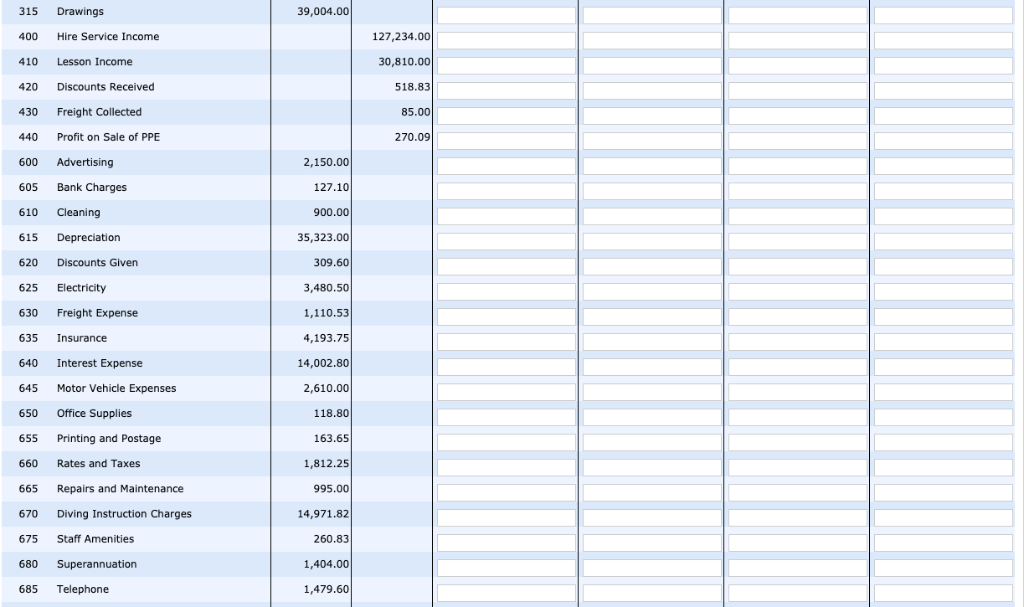Select the last blank field for Depreciation
This screenshot has width=1024, height=607.
point(942,240)
